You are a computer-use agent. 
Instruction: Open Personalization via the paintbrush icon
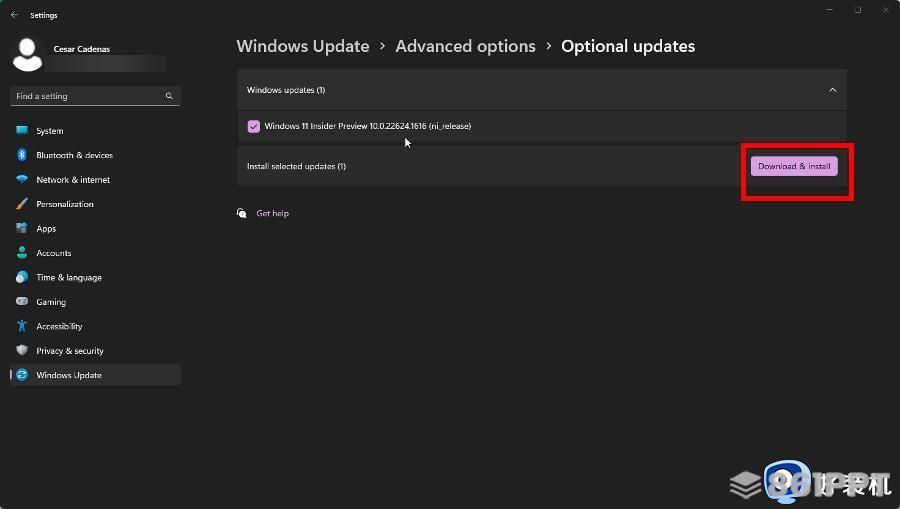point(22,204)
